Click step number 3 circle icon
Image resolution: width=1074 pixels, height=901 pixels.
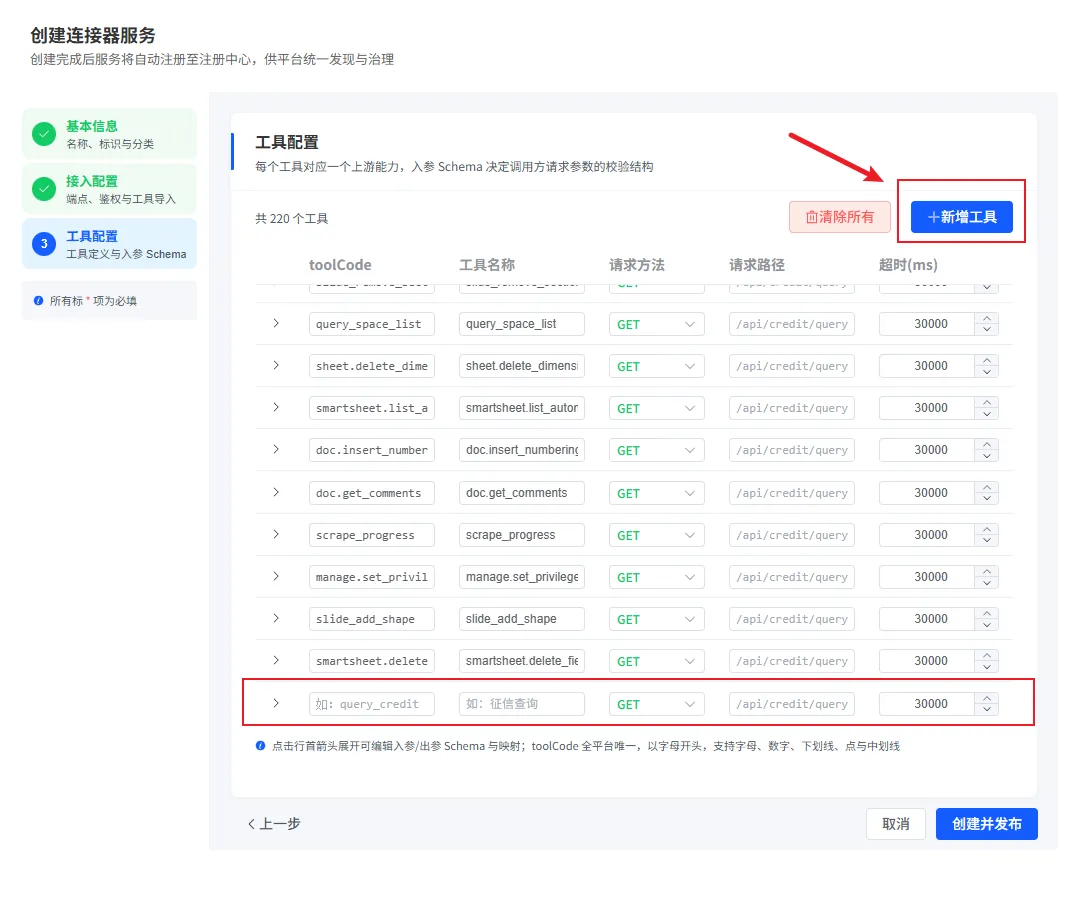tap(44, 244)
